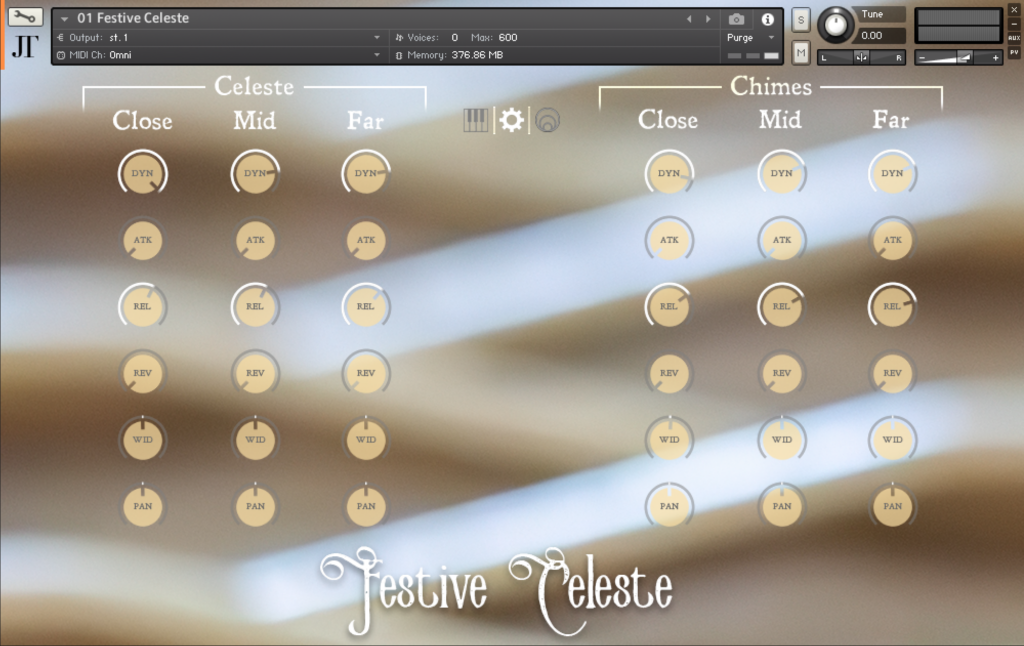Switch to the piano keyboard view icon
This screenshot has width=1024, height=646.
tap(476, 121)
